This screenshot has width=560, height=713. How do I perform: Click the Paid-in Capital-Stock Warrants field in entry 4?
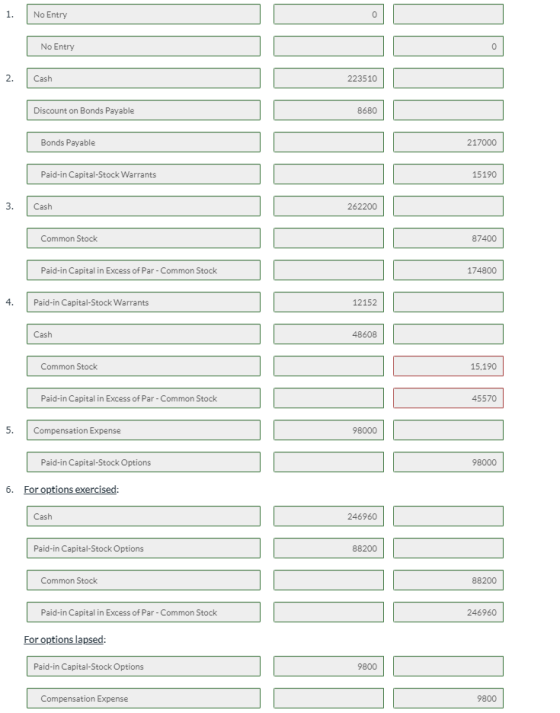(x=144, y=302)
